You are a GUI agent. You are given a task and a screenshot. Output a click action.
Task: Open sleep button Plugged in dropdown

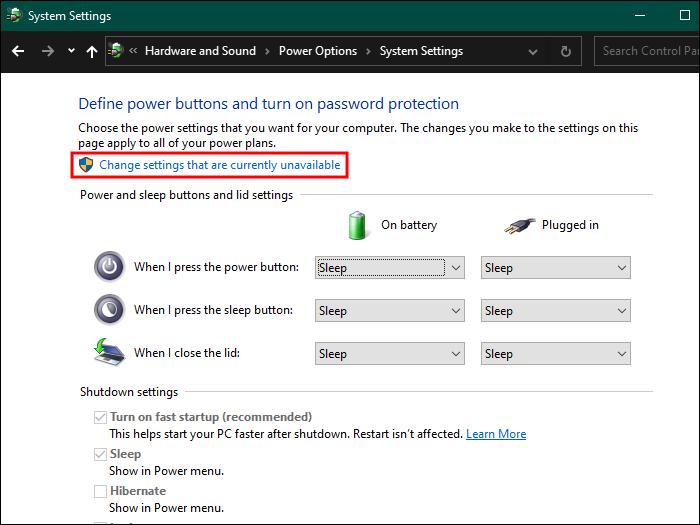(556, 310)
